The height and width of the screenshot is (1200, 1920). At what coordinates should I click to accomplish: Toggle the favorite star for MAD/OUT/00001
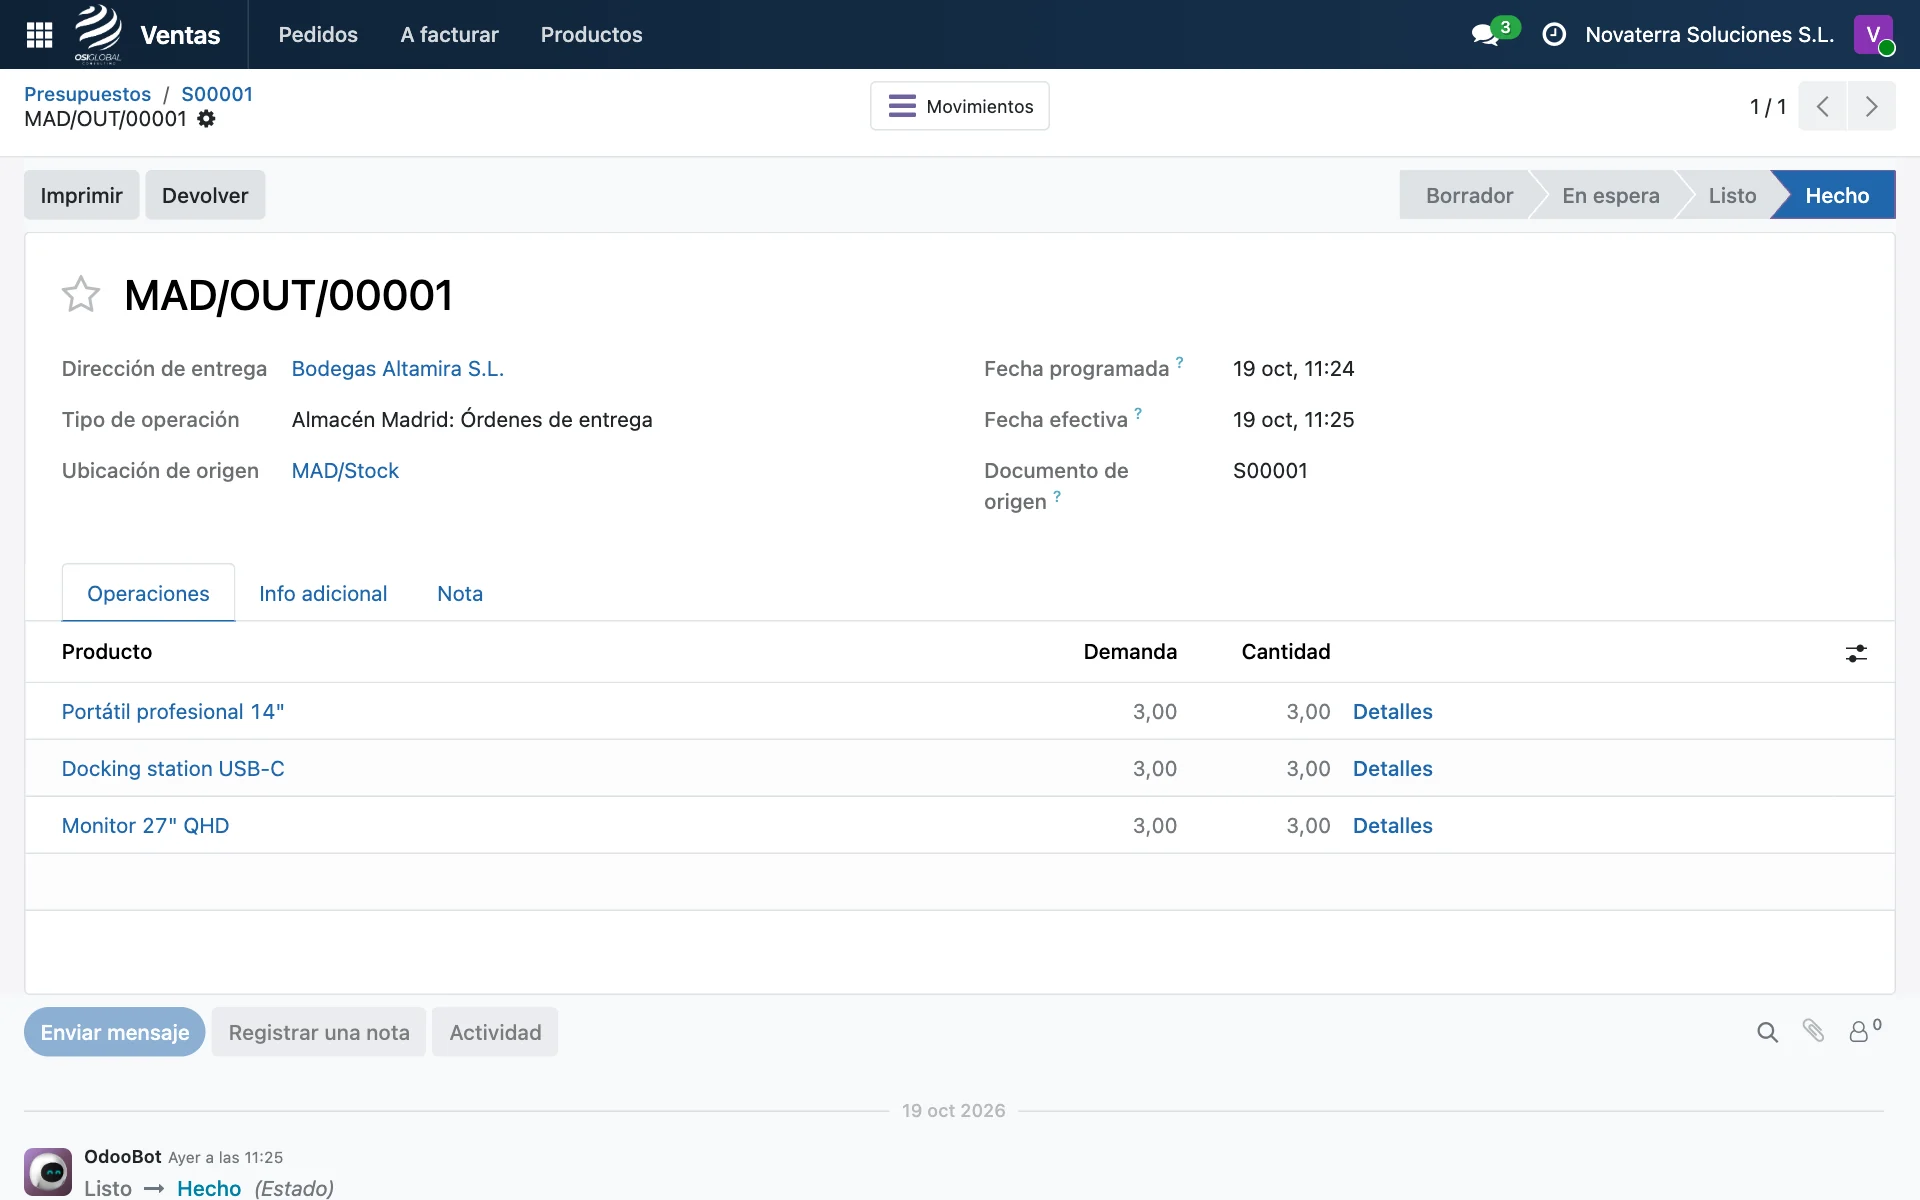click(x=81, y=295)
